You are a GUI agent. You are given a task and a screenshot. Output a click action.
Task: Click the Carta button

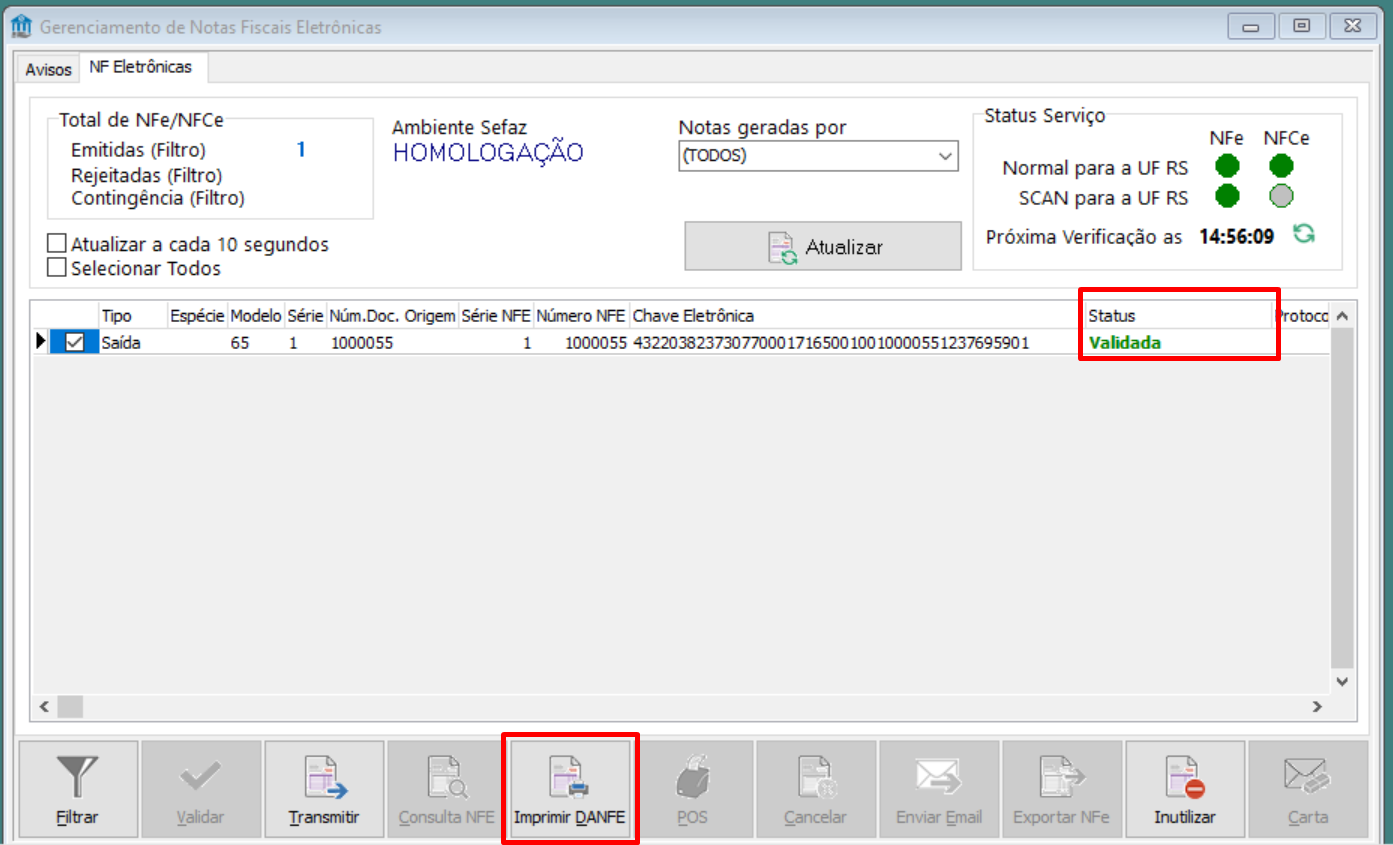[1308, 788]
